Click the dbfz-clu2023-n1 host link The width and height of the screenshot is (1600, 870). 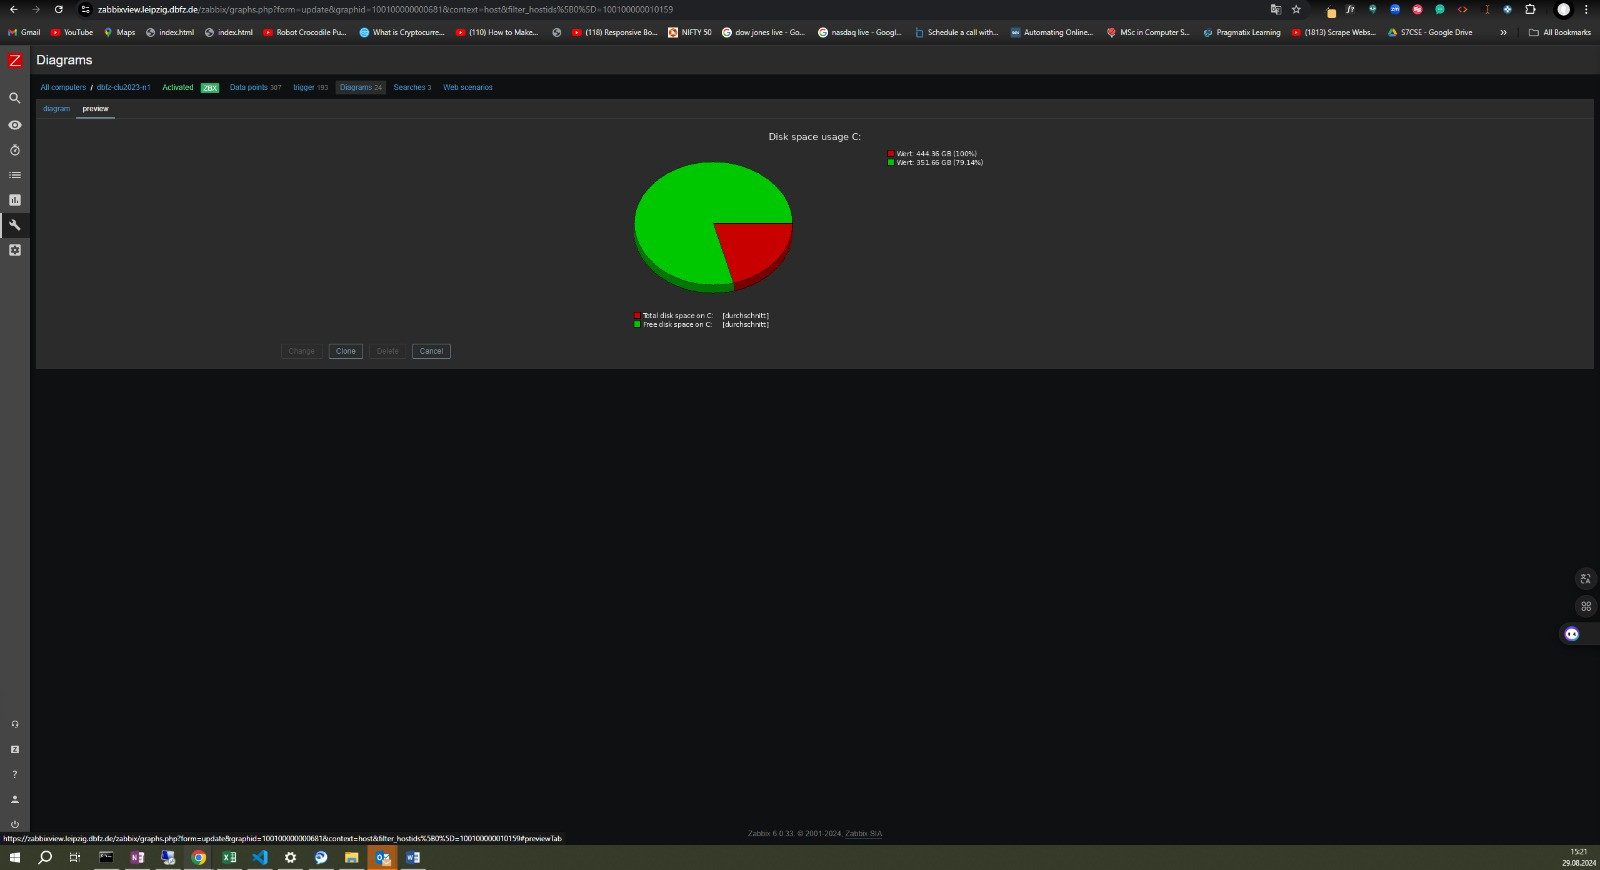click(123, 88)
